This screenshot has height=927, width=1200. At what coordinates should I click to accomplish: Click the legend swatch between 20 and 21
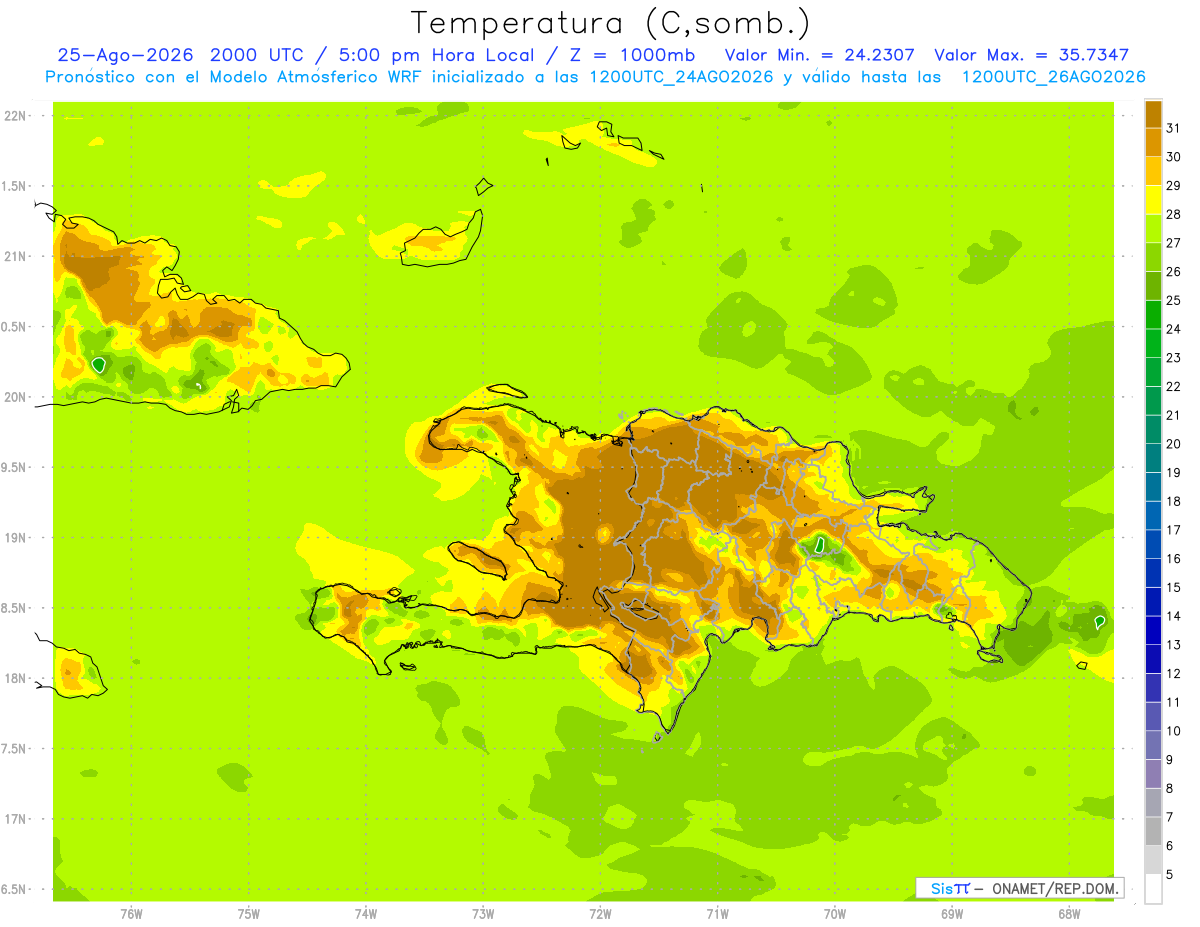[x=1153, y=429]
